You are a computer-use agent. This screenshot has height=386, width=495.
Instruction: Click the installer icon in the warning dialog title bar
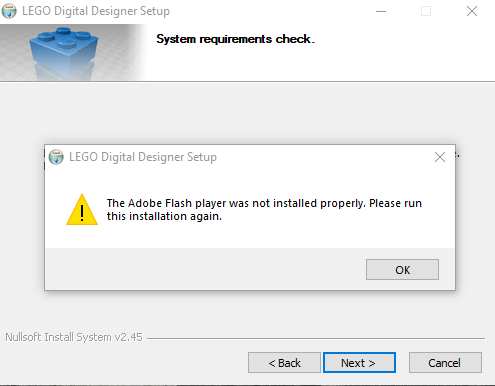pyautogui.click(x=56, y=157)
